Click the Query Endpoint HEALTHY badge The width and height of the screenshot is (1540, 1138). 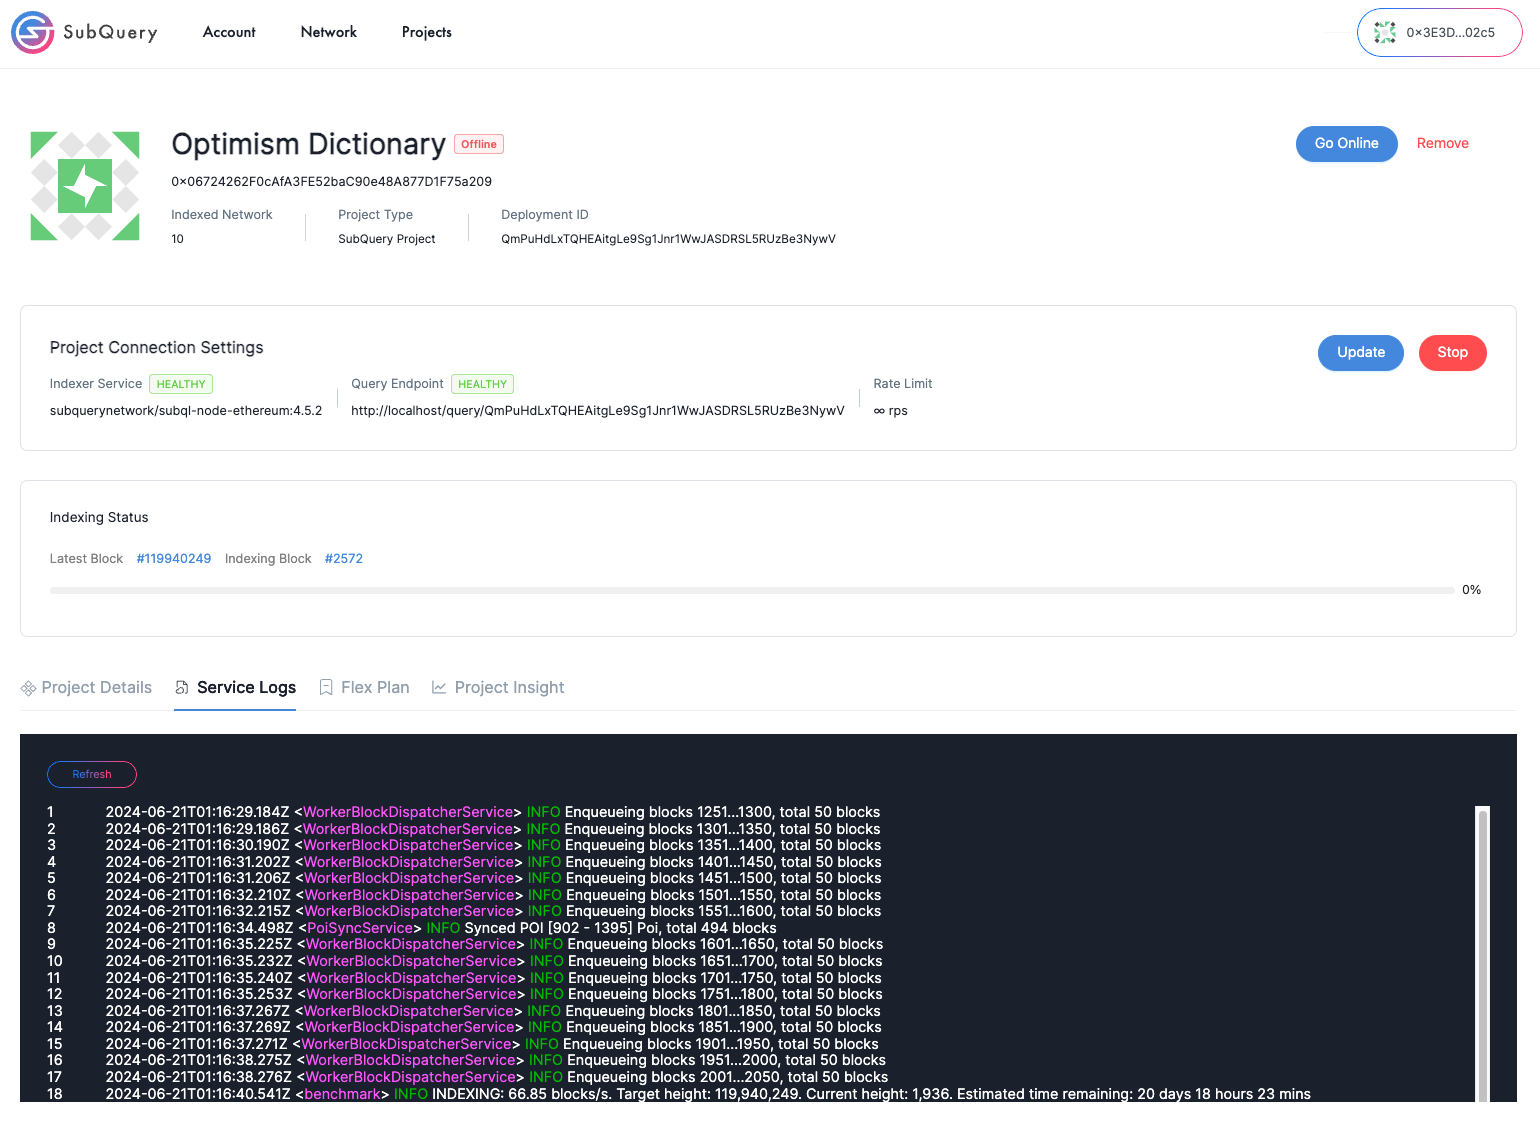482,384
